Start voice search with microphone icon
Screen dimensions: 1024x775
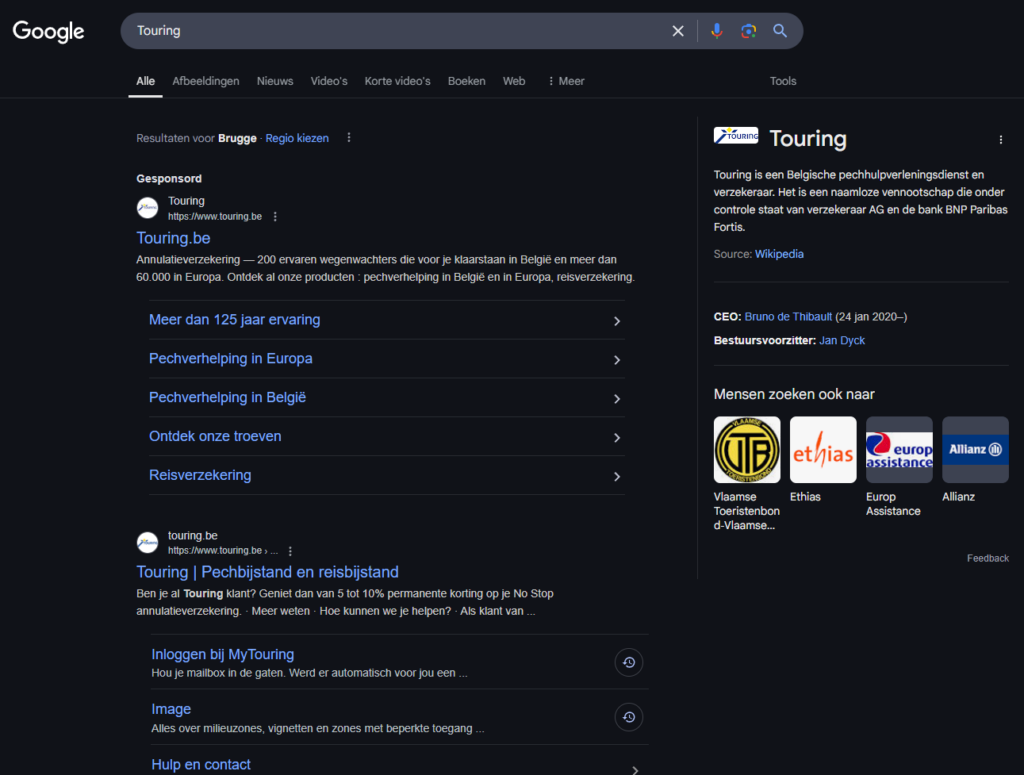click(716, 31)
